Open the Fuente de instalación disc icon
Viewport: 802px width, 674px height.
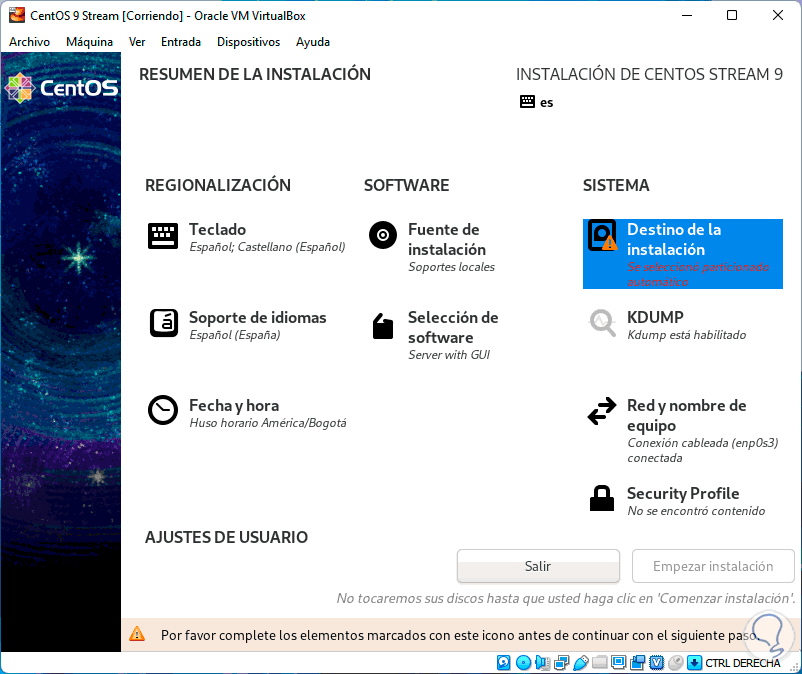[x=383, y=235]
